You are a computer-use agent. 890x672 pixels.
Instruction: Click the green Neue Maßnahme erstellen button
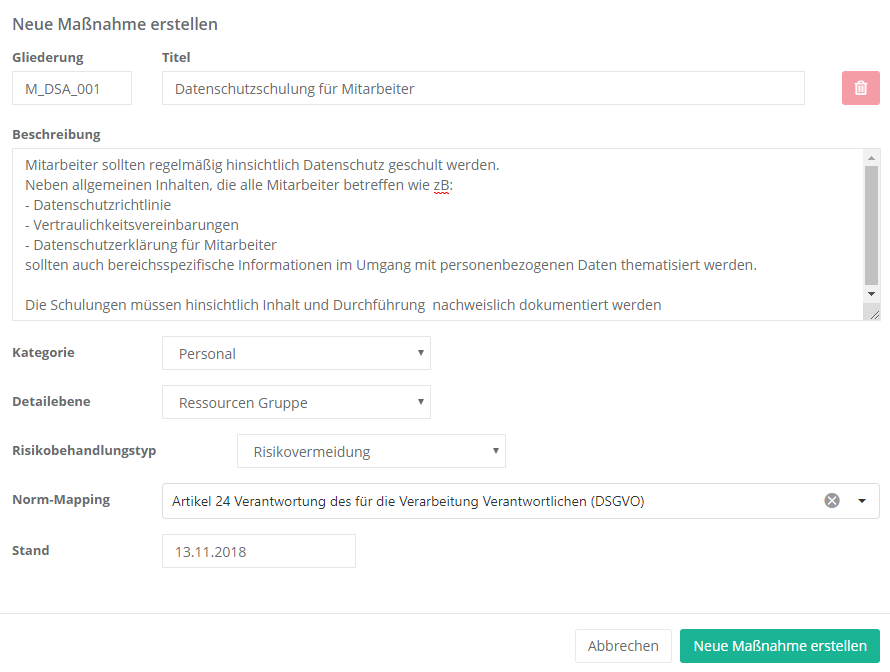tap(779, 646)
